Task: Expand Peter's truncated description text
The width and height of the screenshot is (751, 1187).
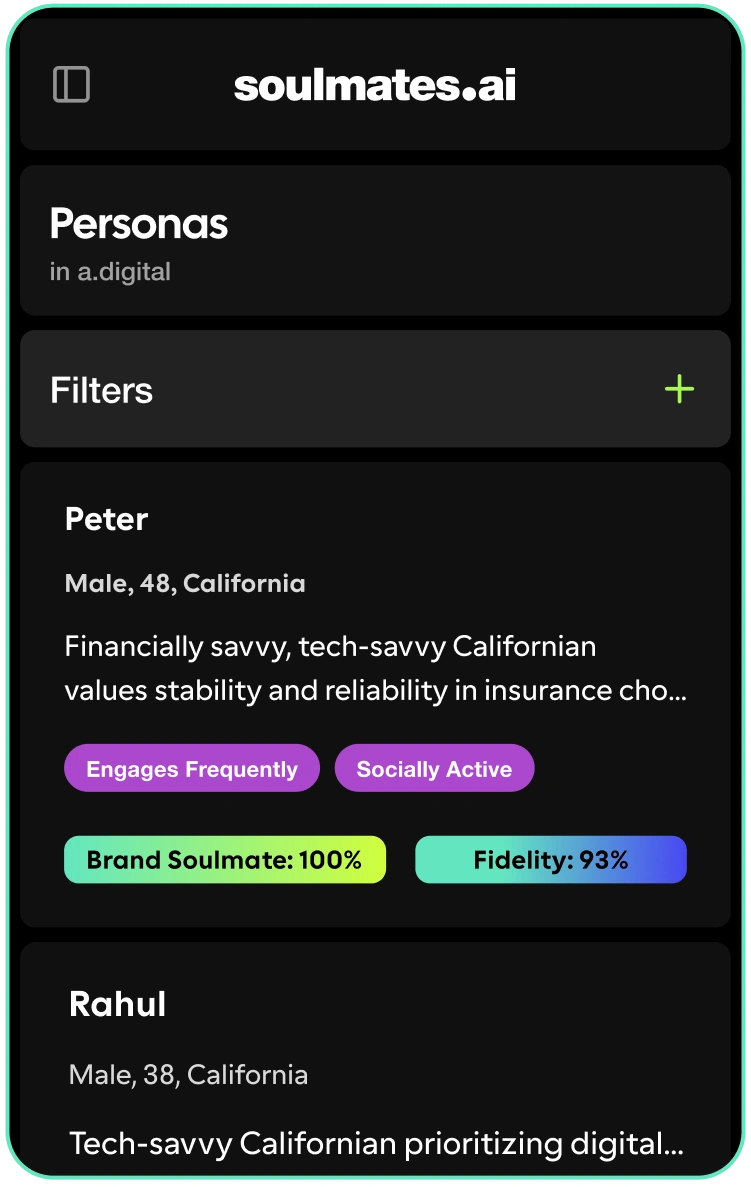Action: (375, 668)
